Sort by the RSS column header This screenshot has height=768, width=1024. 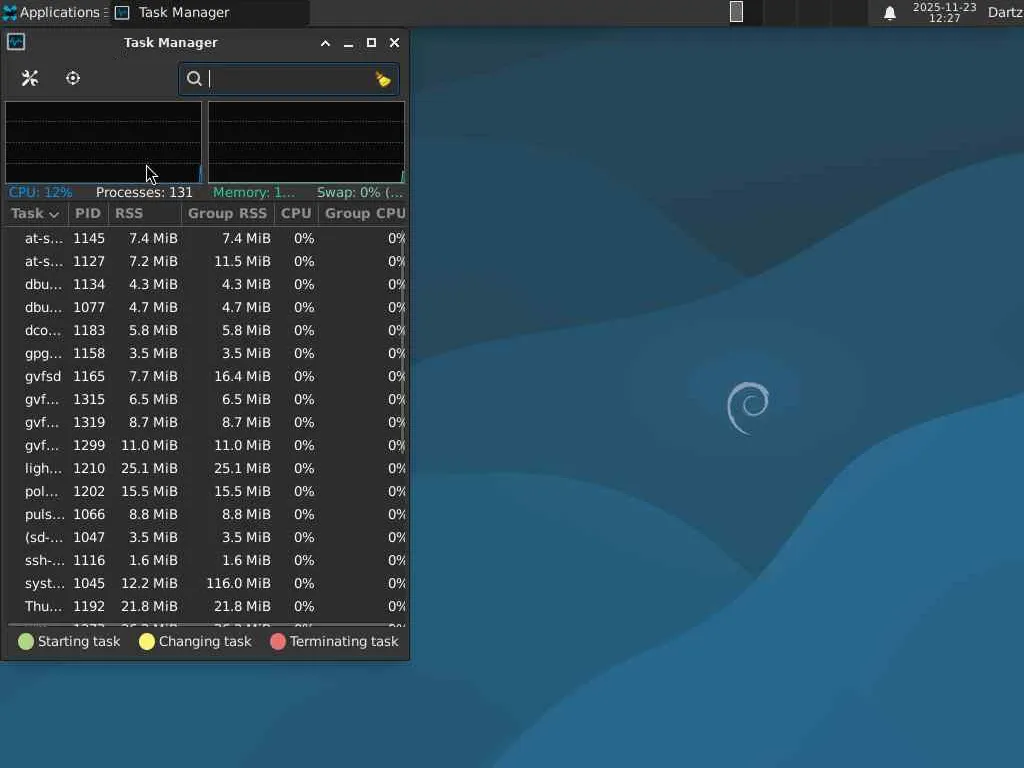click(x=145, y=214)
